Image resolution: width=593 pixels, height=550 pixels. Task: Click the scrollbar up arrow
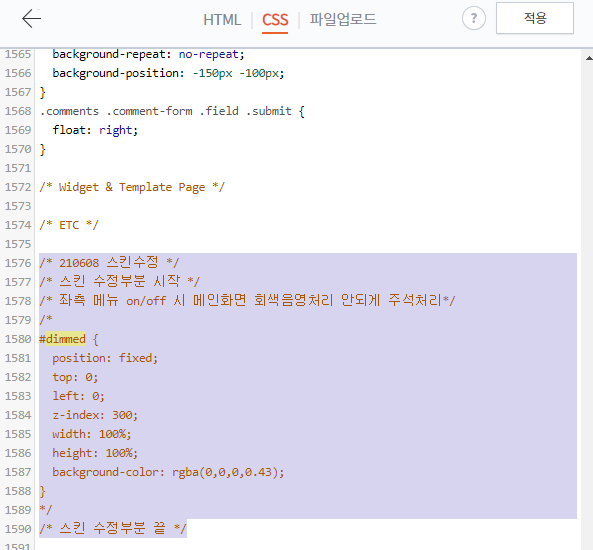[589, 58]
